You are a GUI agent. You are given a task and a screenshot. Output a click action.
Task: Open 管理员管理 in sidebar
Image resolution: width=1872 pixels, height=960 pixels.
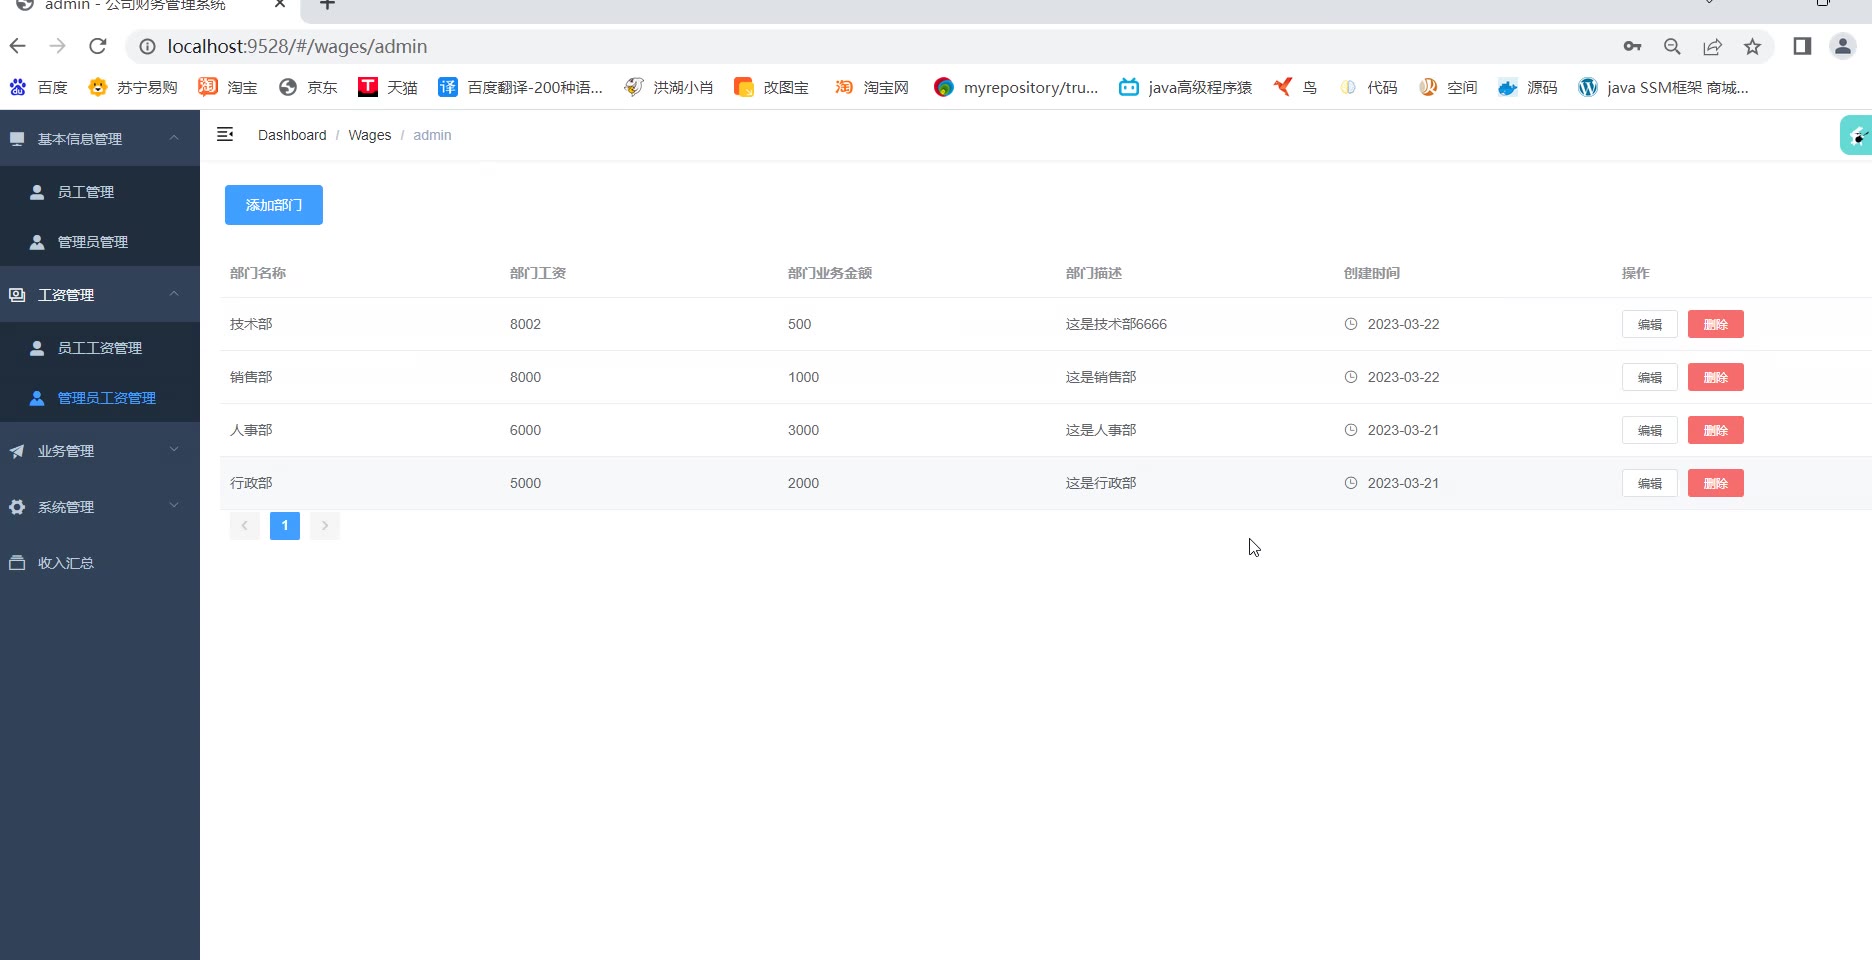(100, 241)
